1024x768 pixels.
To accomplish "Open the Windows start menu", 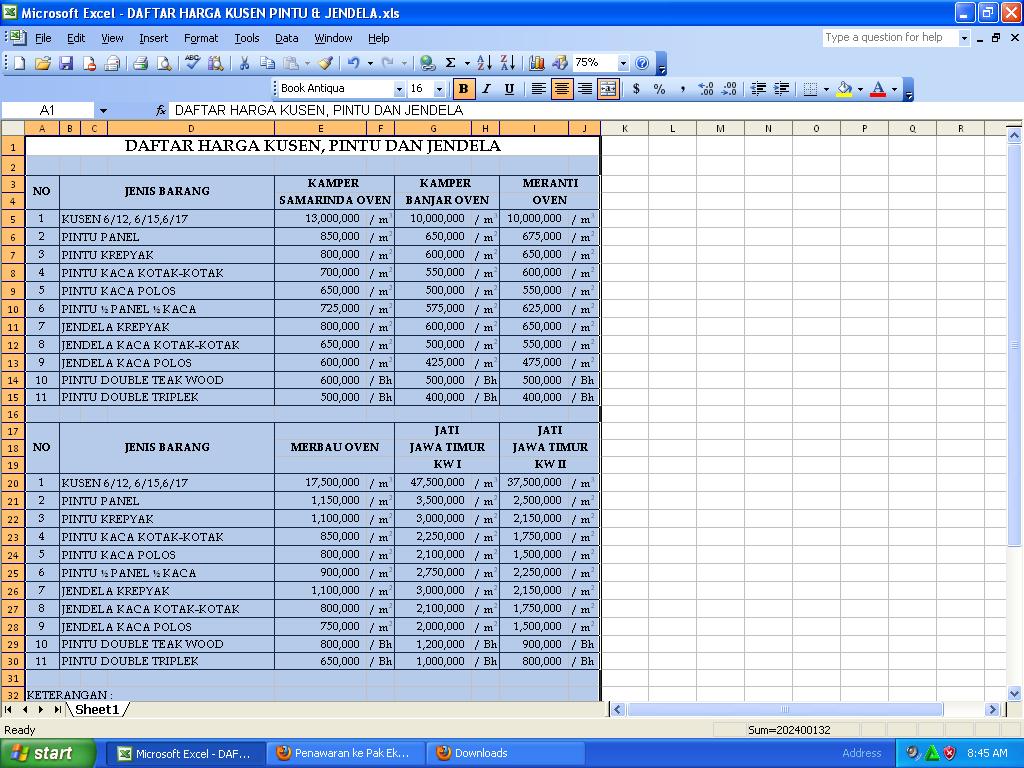I will pos(47,754).
